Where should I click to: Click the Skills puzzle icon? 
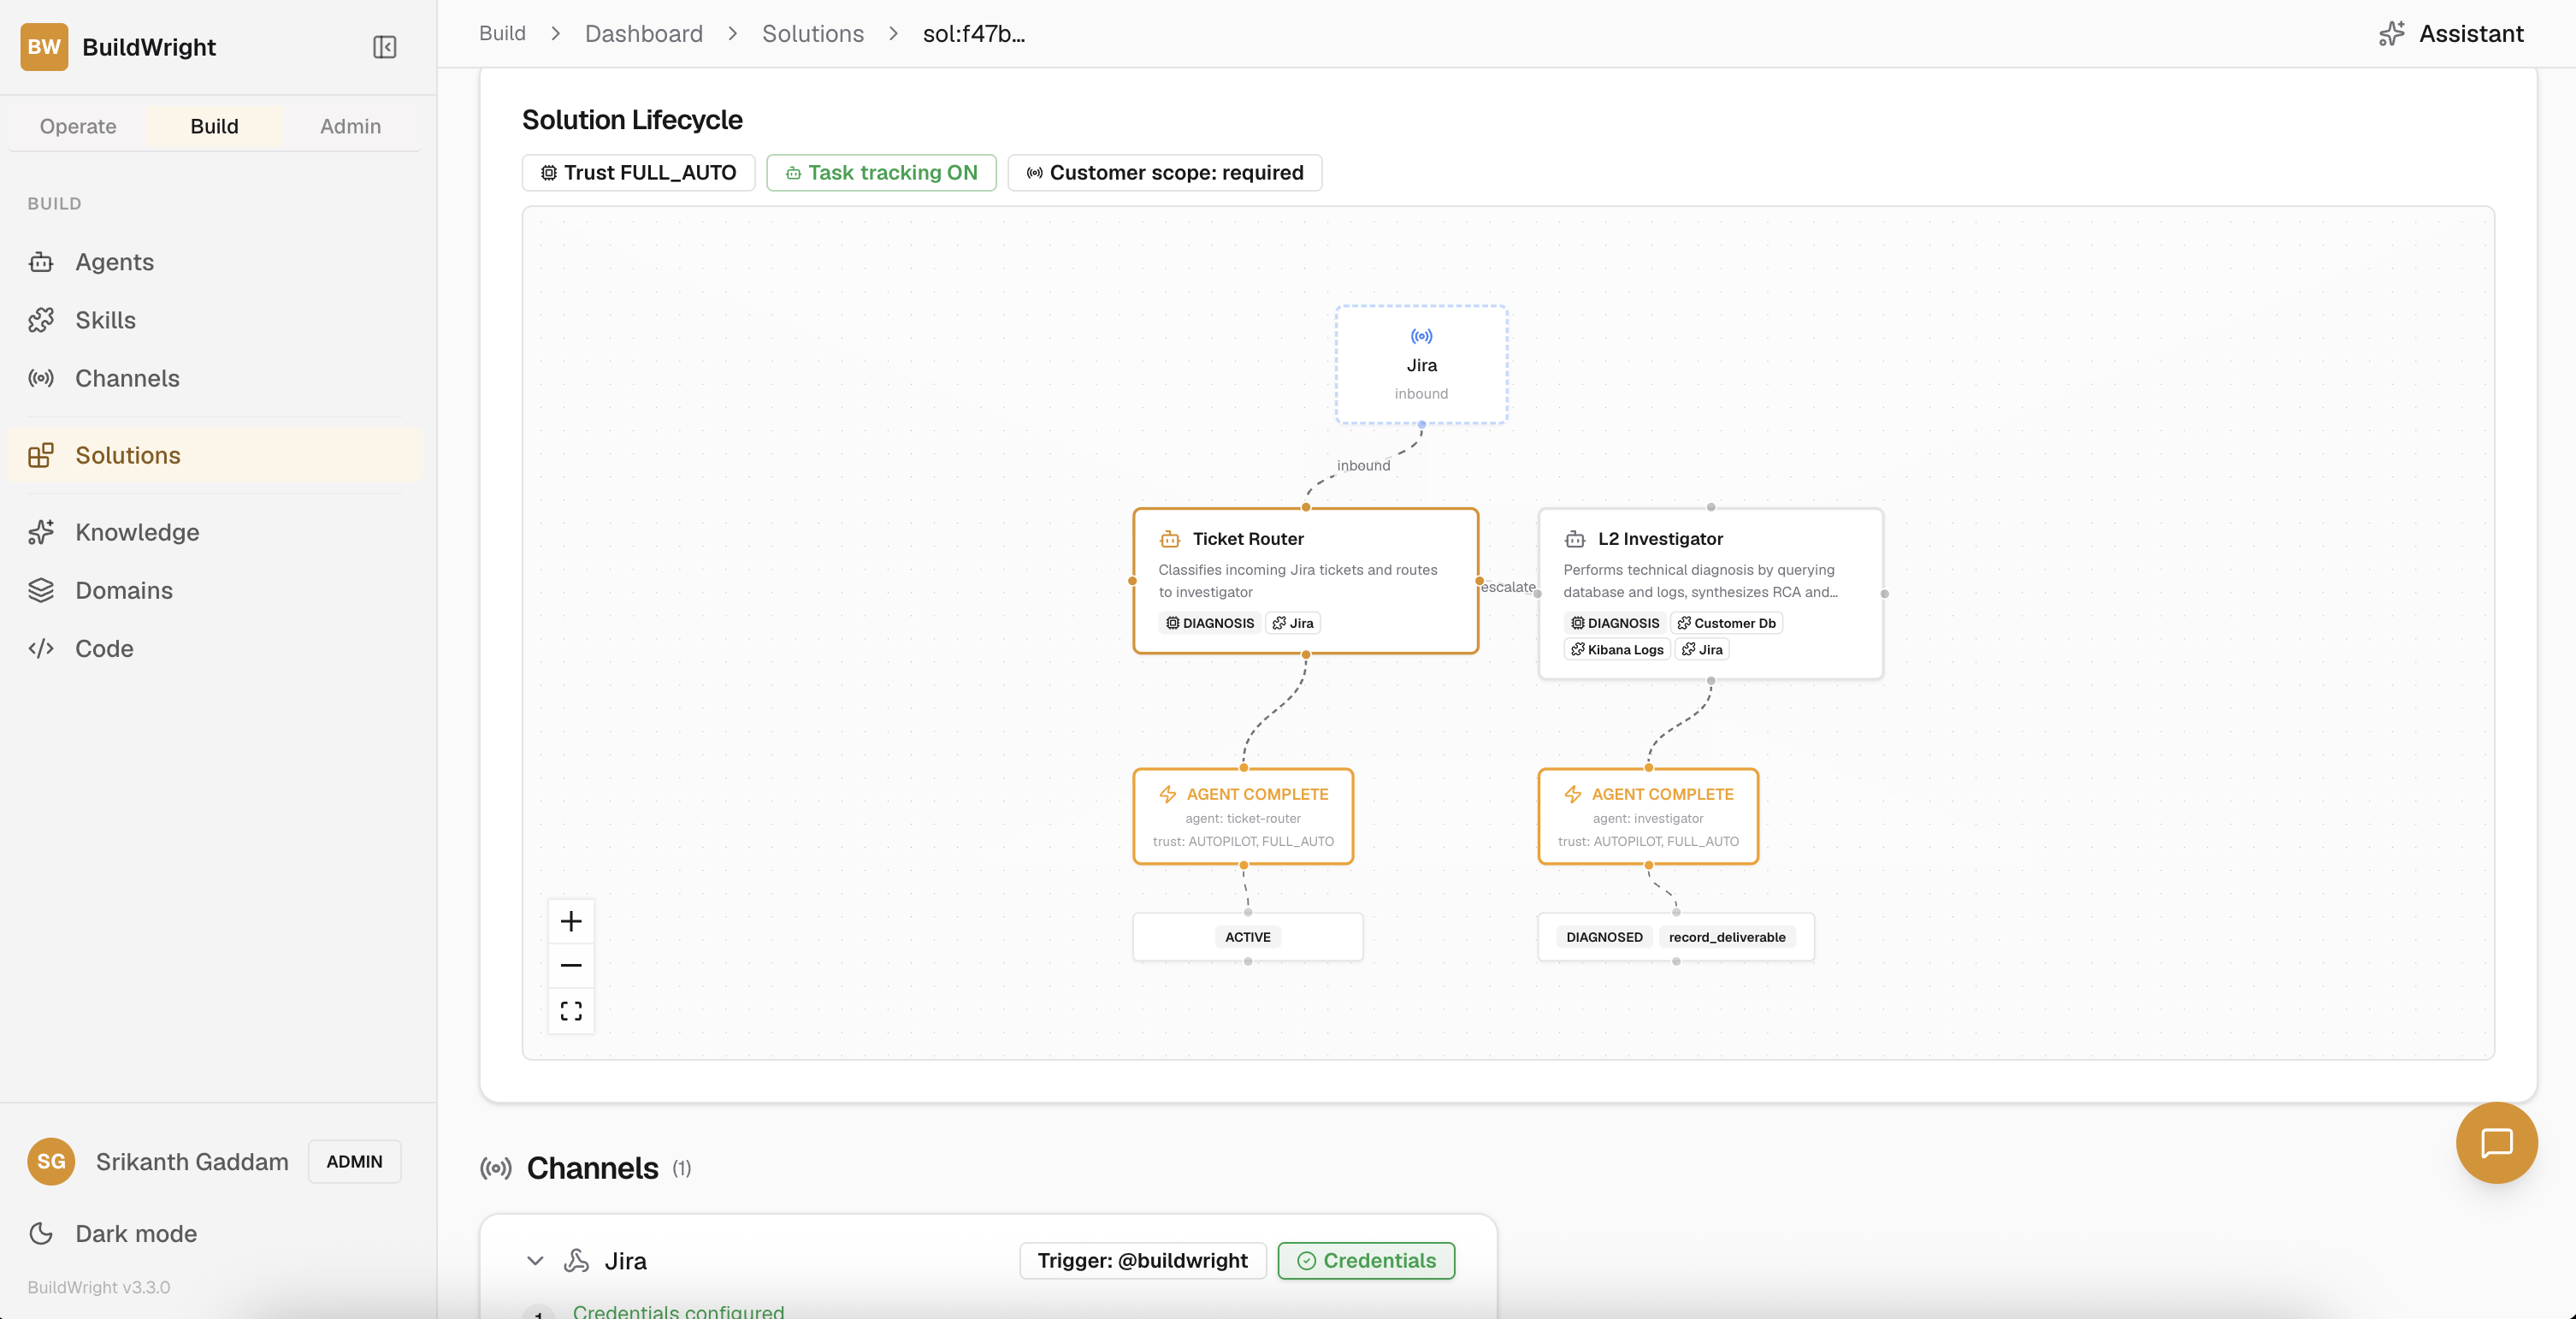(x=41, y=320)
